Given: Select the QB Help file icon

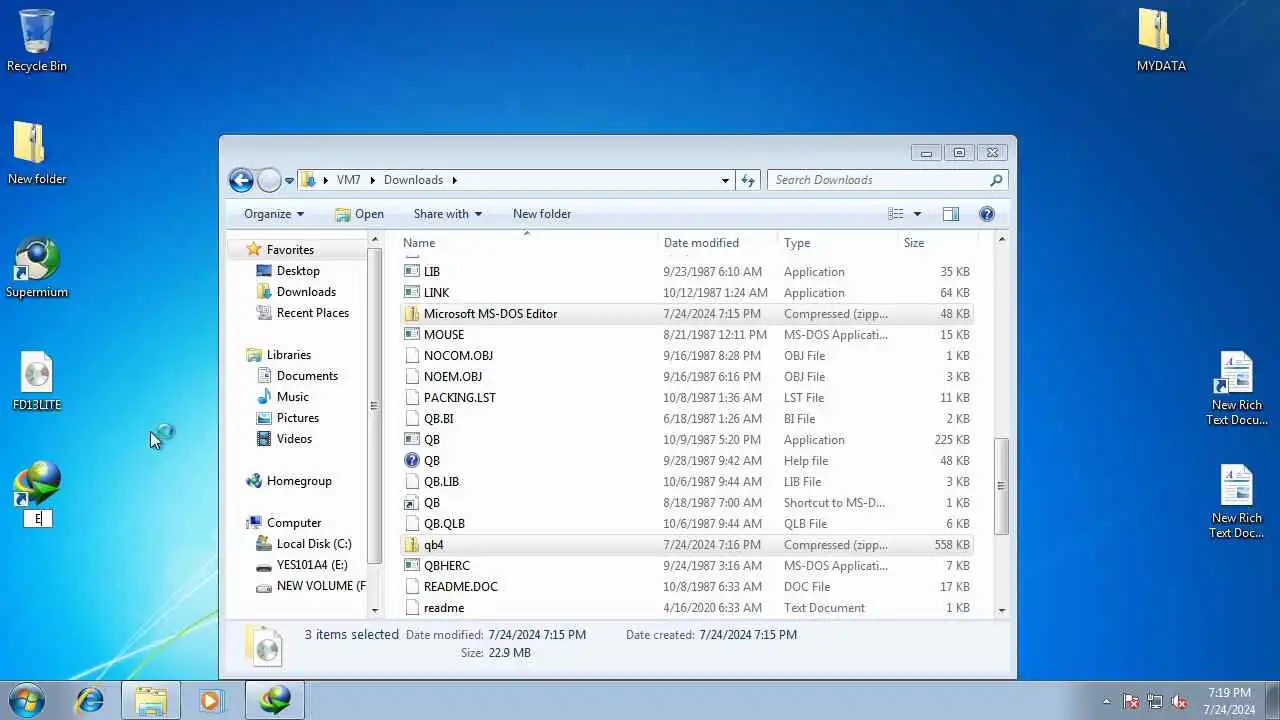Looking at the screenshot, I should coord(412,461).
